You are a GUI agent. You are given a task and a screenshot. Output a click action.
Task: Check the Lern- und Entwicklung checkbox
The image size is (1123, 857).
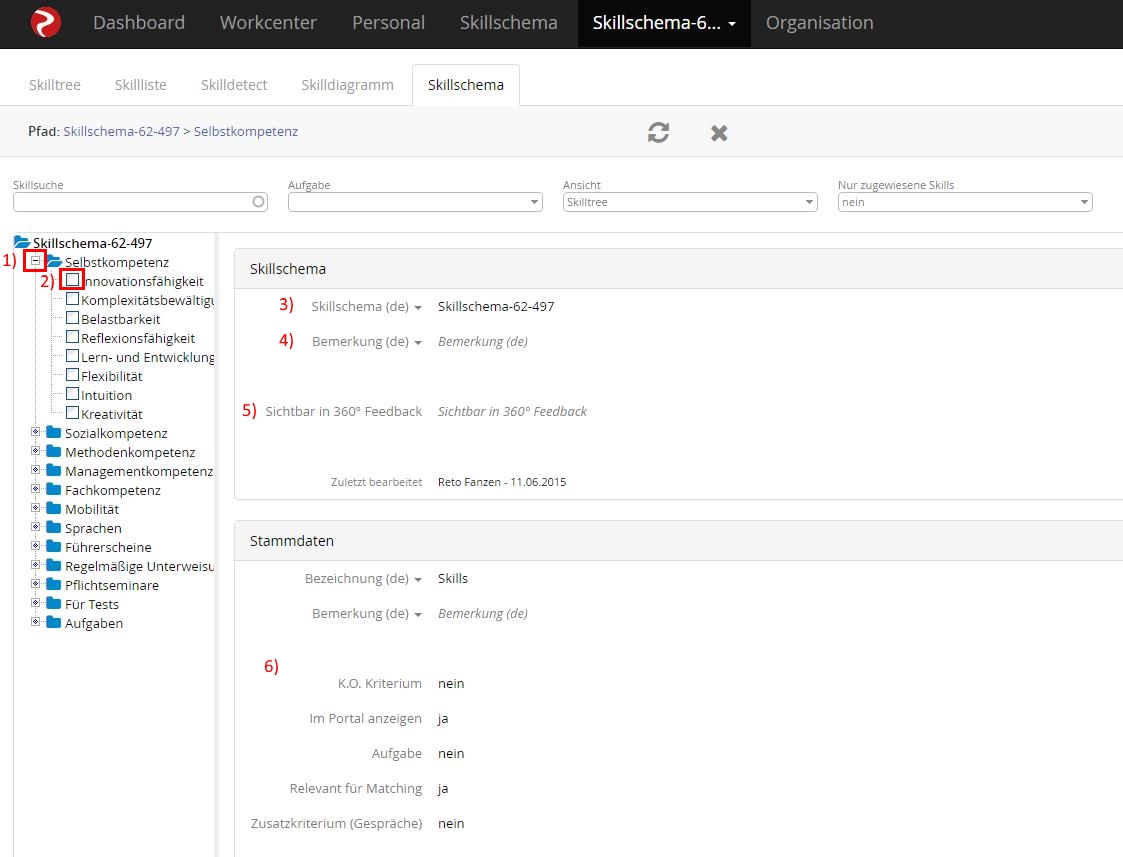coord(72,355)
